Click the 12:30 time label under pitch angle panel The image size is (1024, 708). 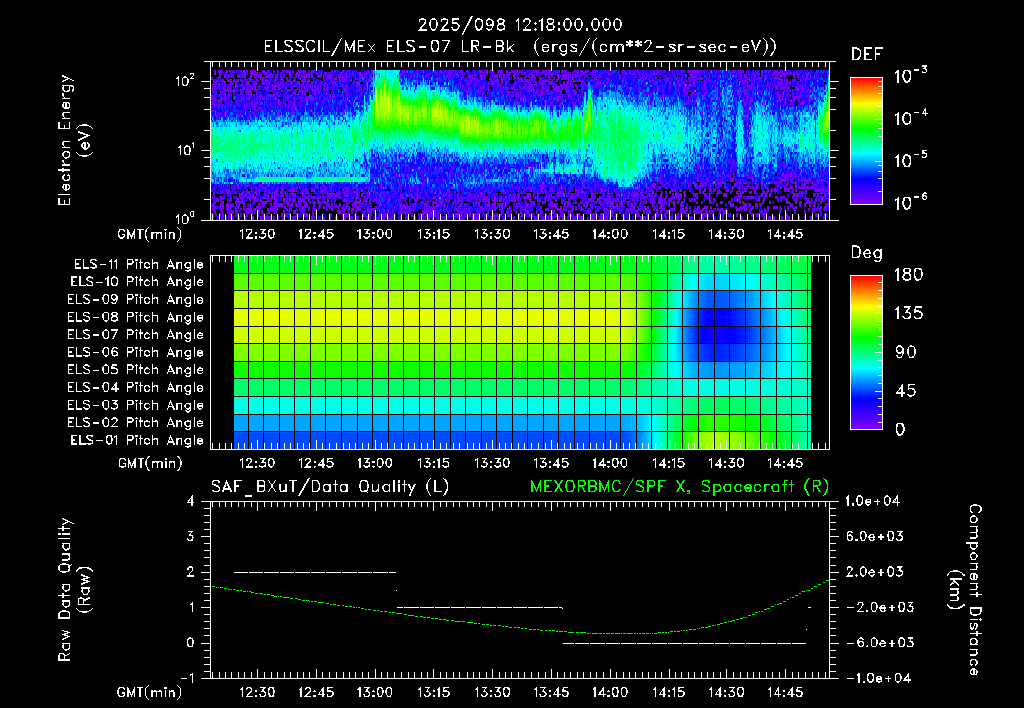257,463
